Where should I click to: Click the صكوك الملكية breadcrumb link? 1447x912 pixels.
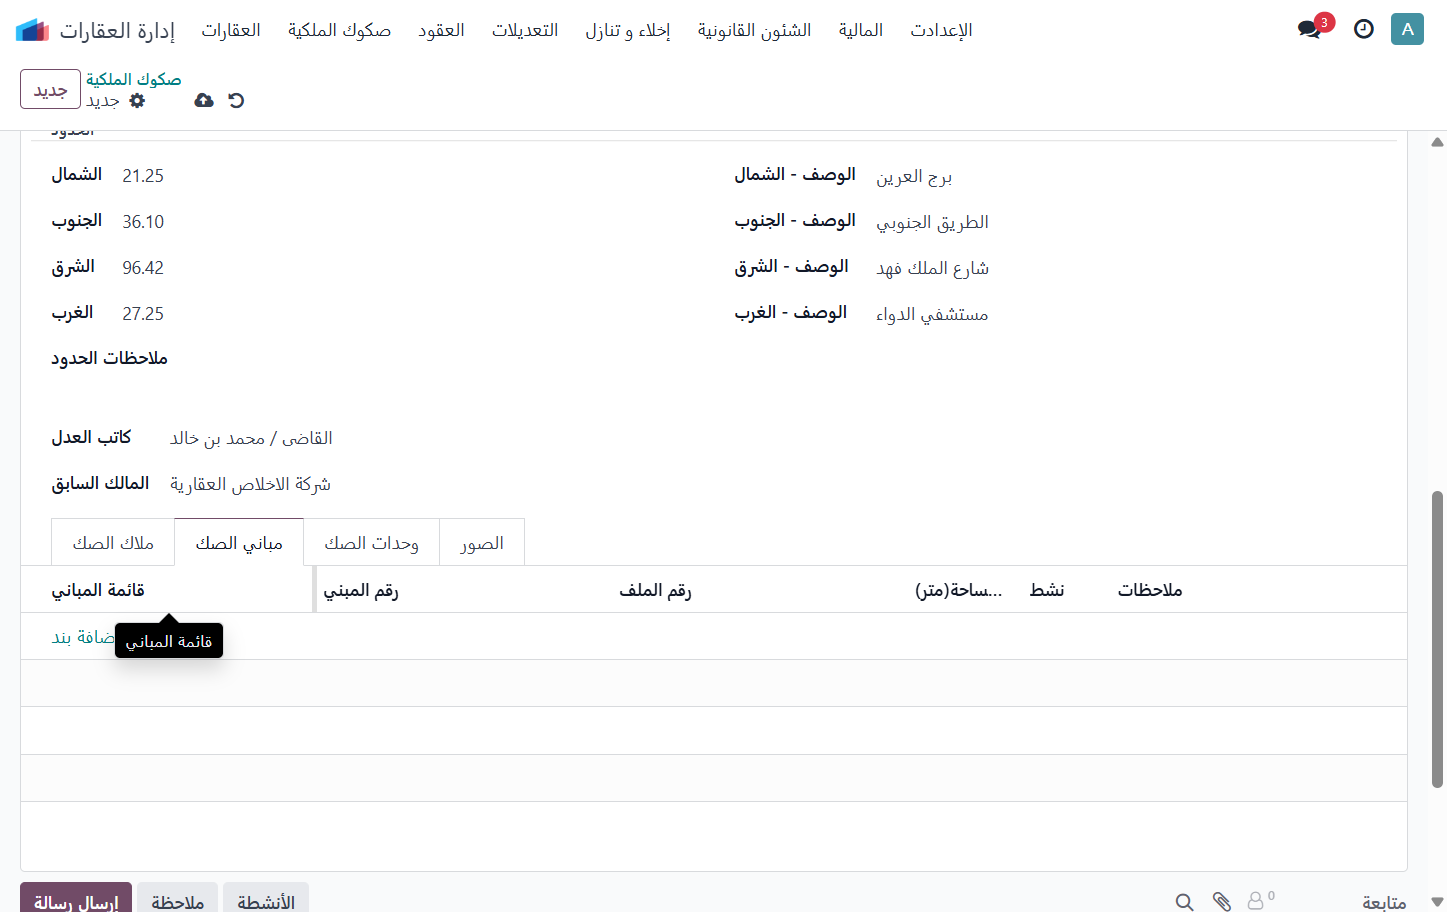pos(133,79)
